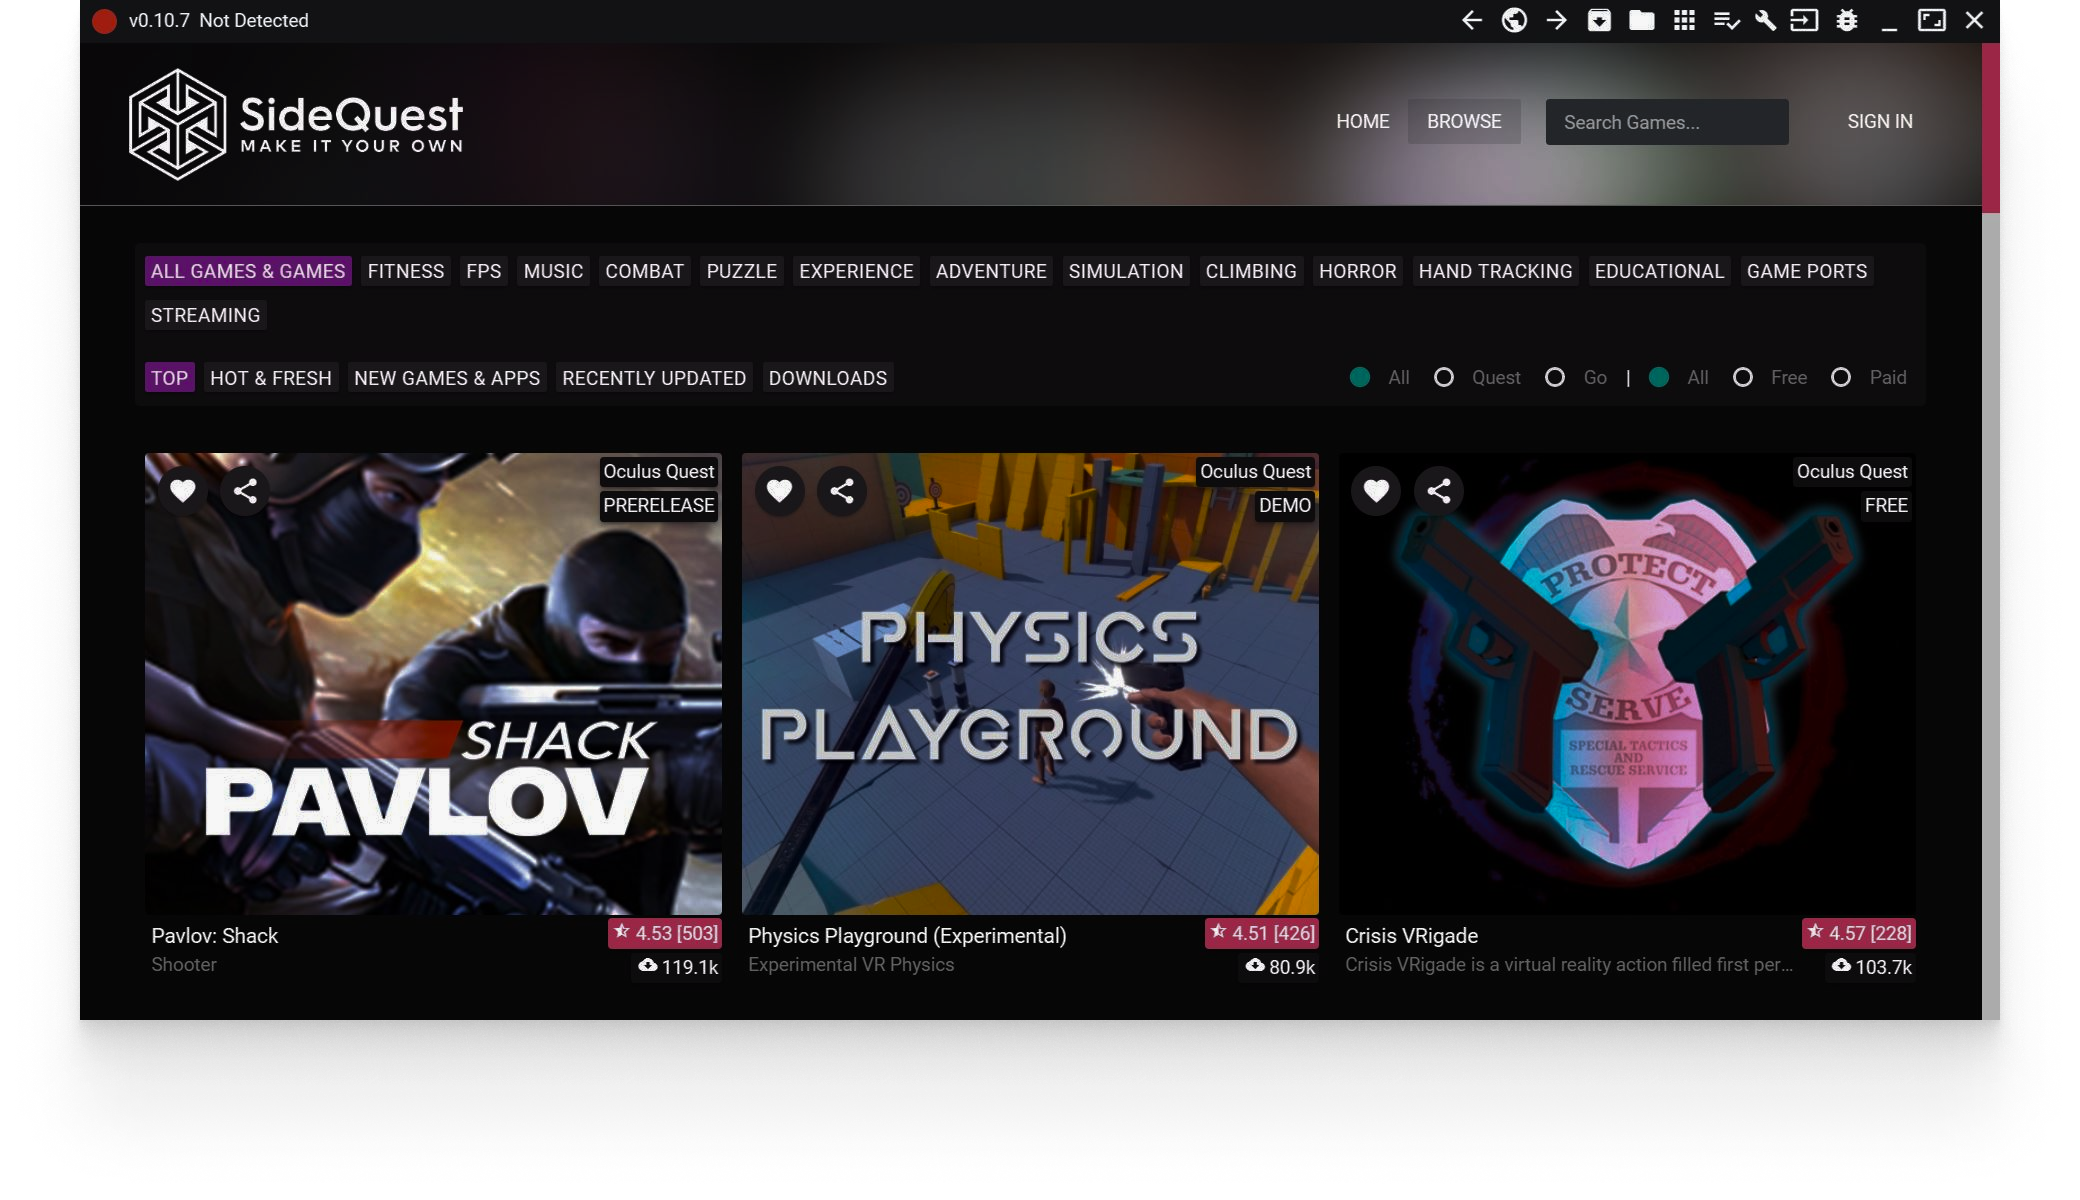Open the Physics Playground thumbnail

pos(1030,684)
